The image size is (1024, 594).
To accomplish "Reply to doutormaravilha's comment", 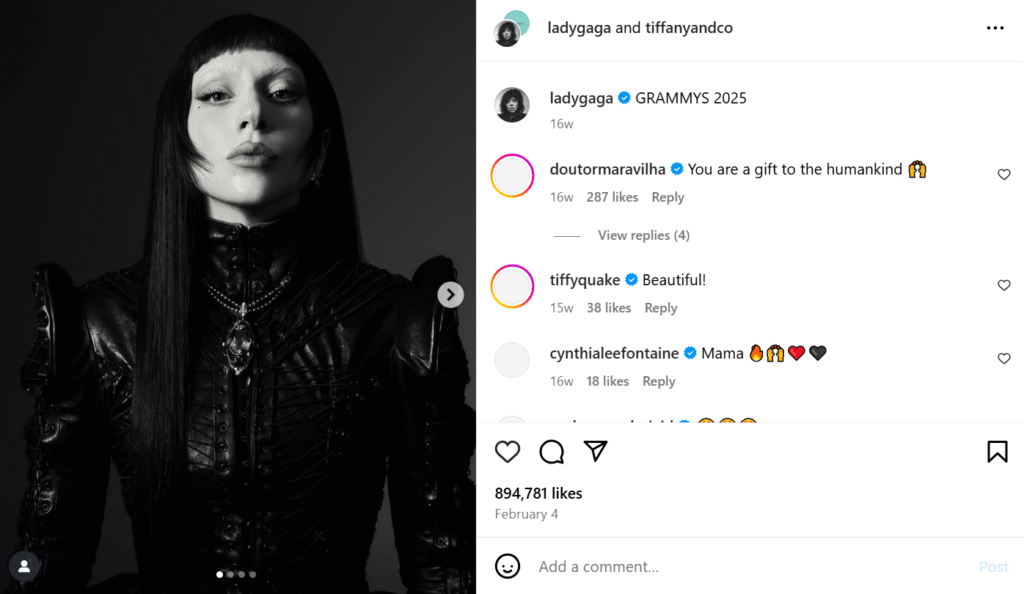I will 668,197.
